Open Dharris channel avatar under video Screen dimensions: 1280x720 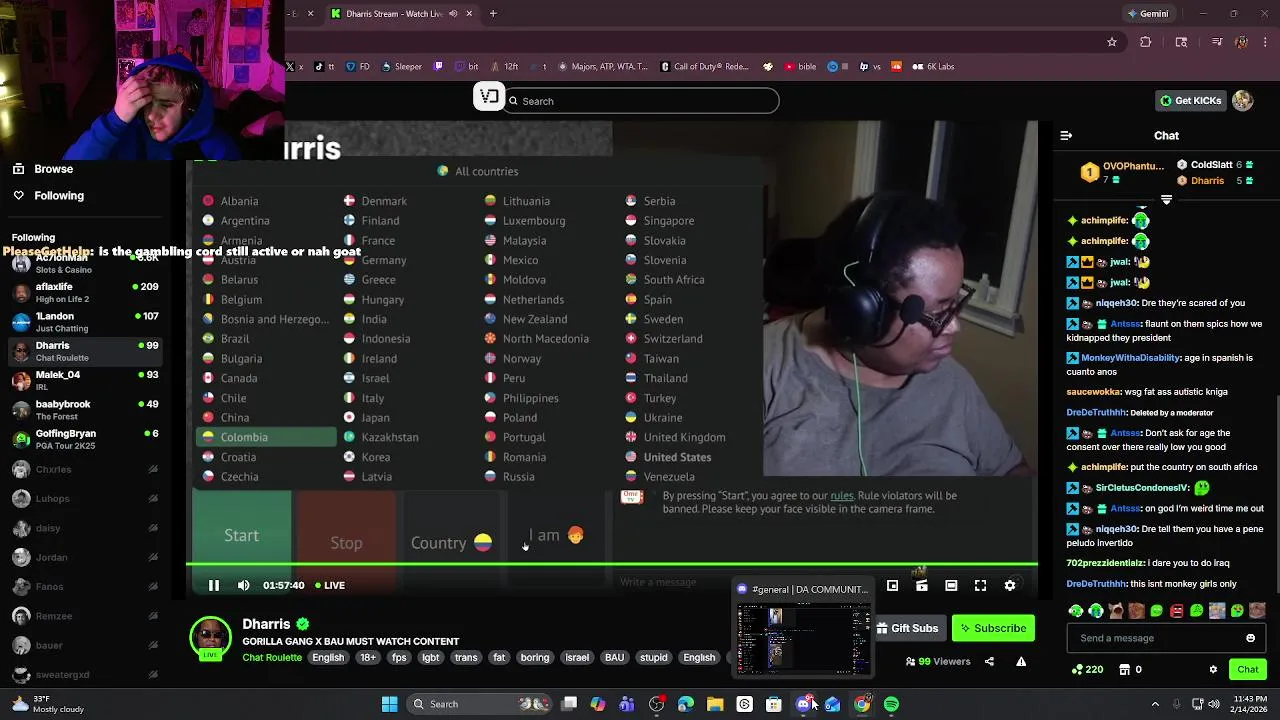click(x=210, y=639)
